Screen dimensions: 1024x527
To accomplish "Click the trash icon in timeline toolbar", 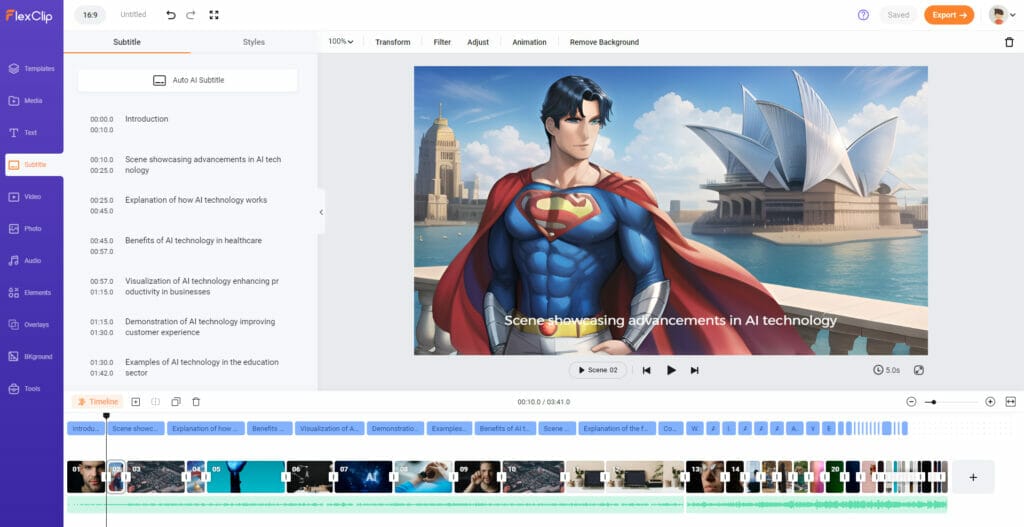I will 196,402.
